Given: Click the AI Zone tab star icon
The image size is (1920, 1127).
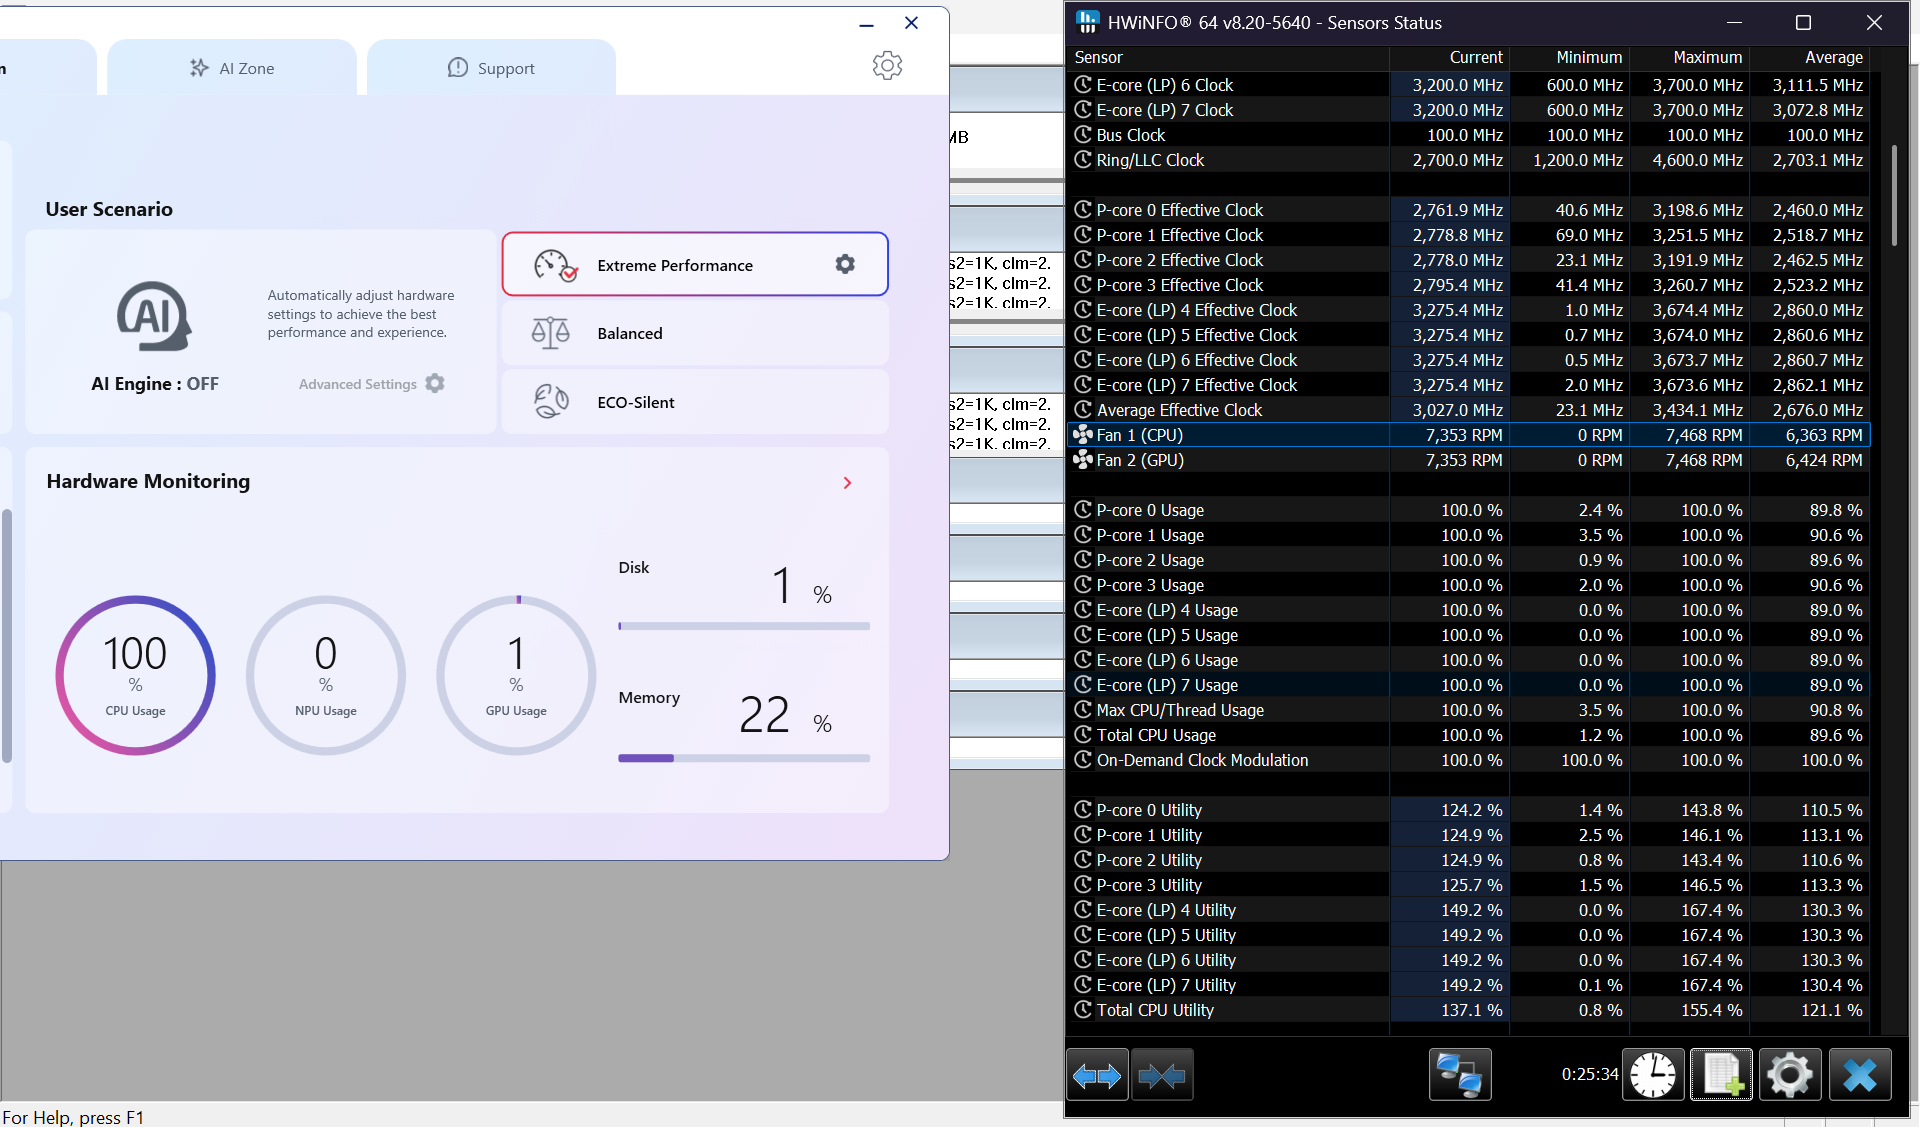Looking at the screenshot, I should click(x=199, y=68).
